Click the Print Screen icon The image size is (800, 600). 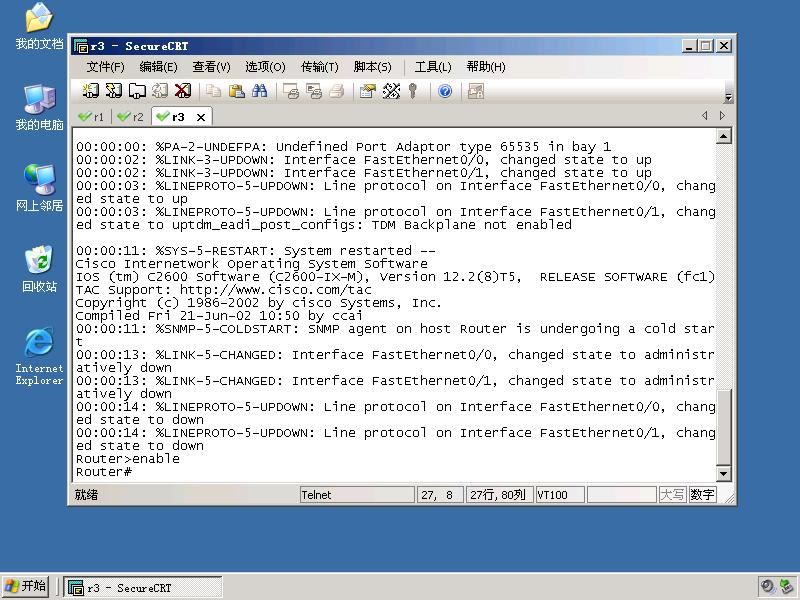pyautogui.click(x=291, y=91)
